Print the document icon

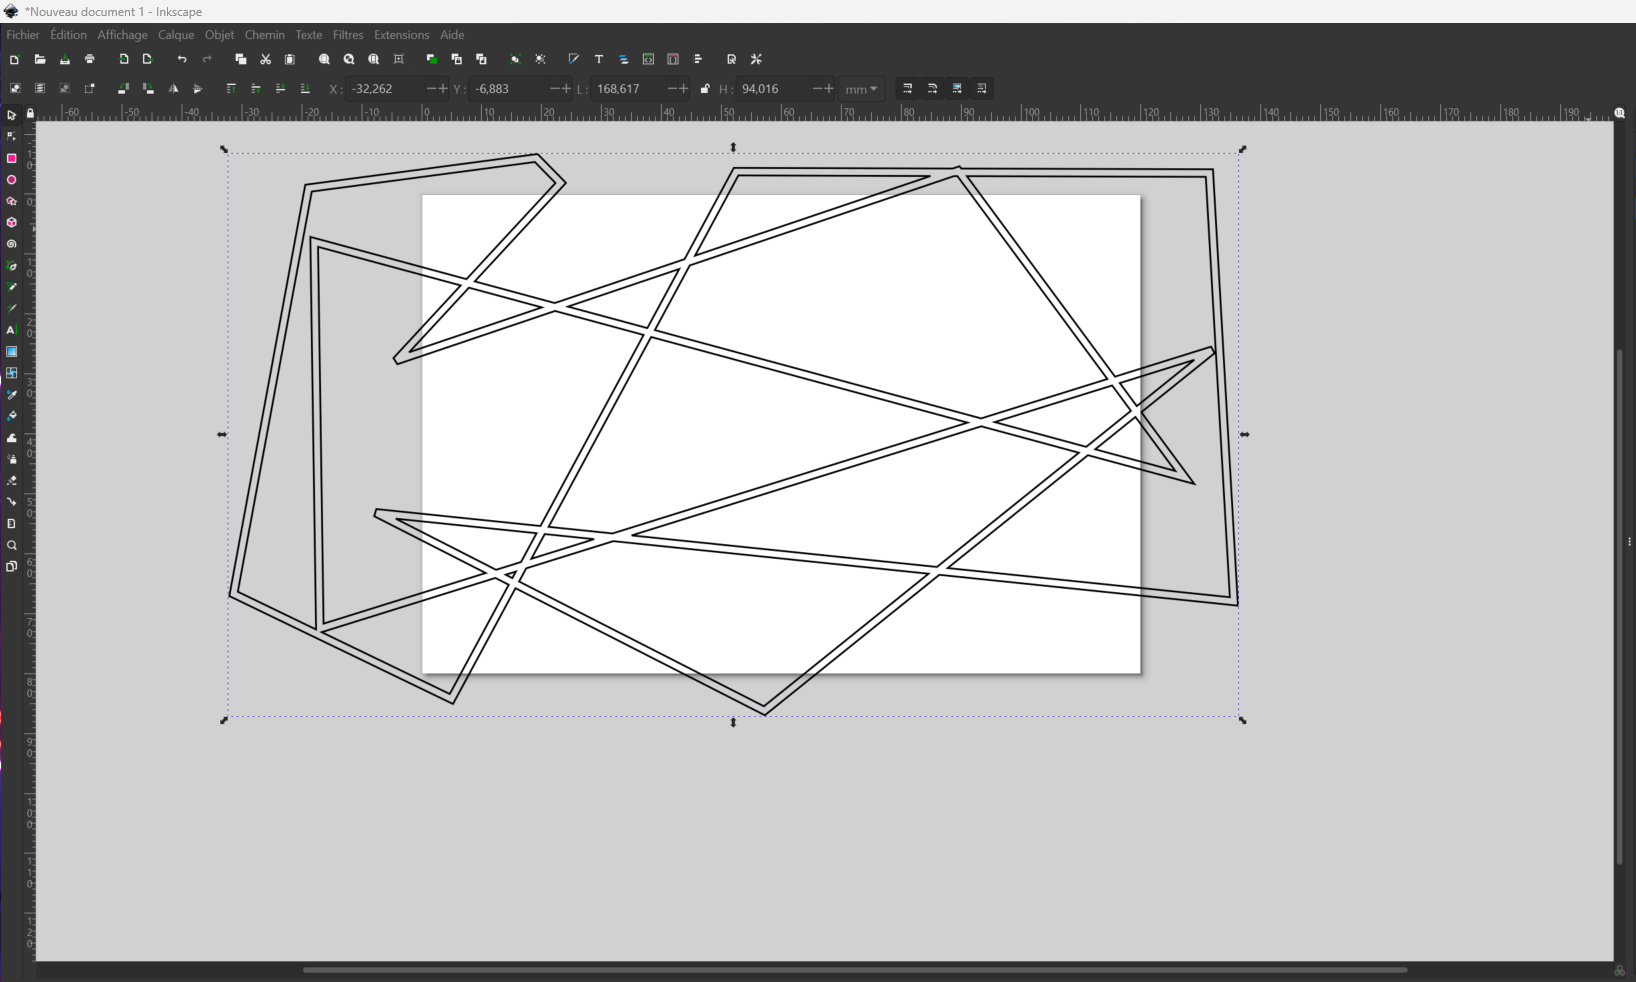(90, 60)
